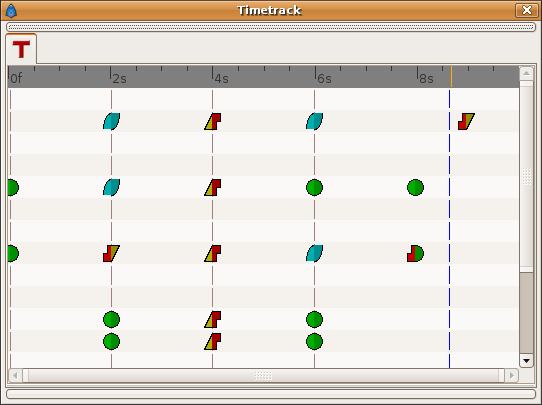The width and height of the screenshot is (542, 405).
Task: Jump to the 4s mark on time ruler
Action: [x=221, y=78]
